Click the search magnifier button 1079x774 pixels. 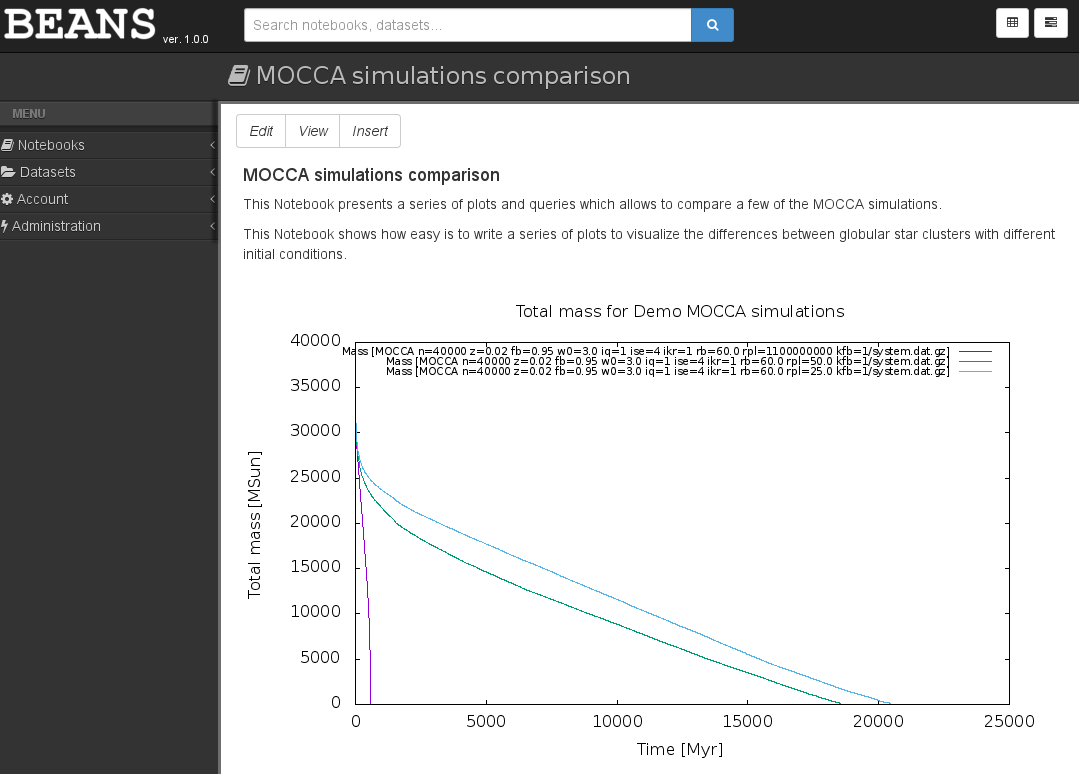(712, 25)
